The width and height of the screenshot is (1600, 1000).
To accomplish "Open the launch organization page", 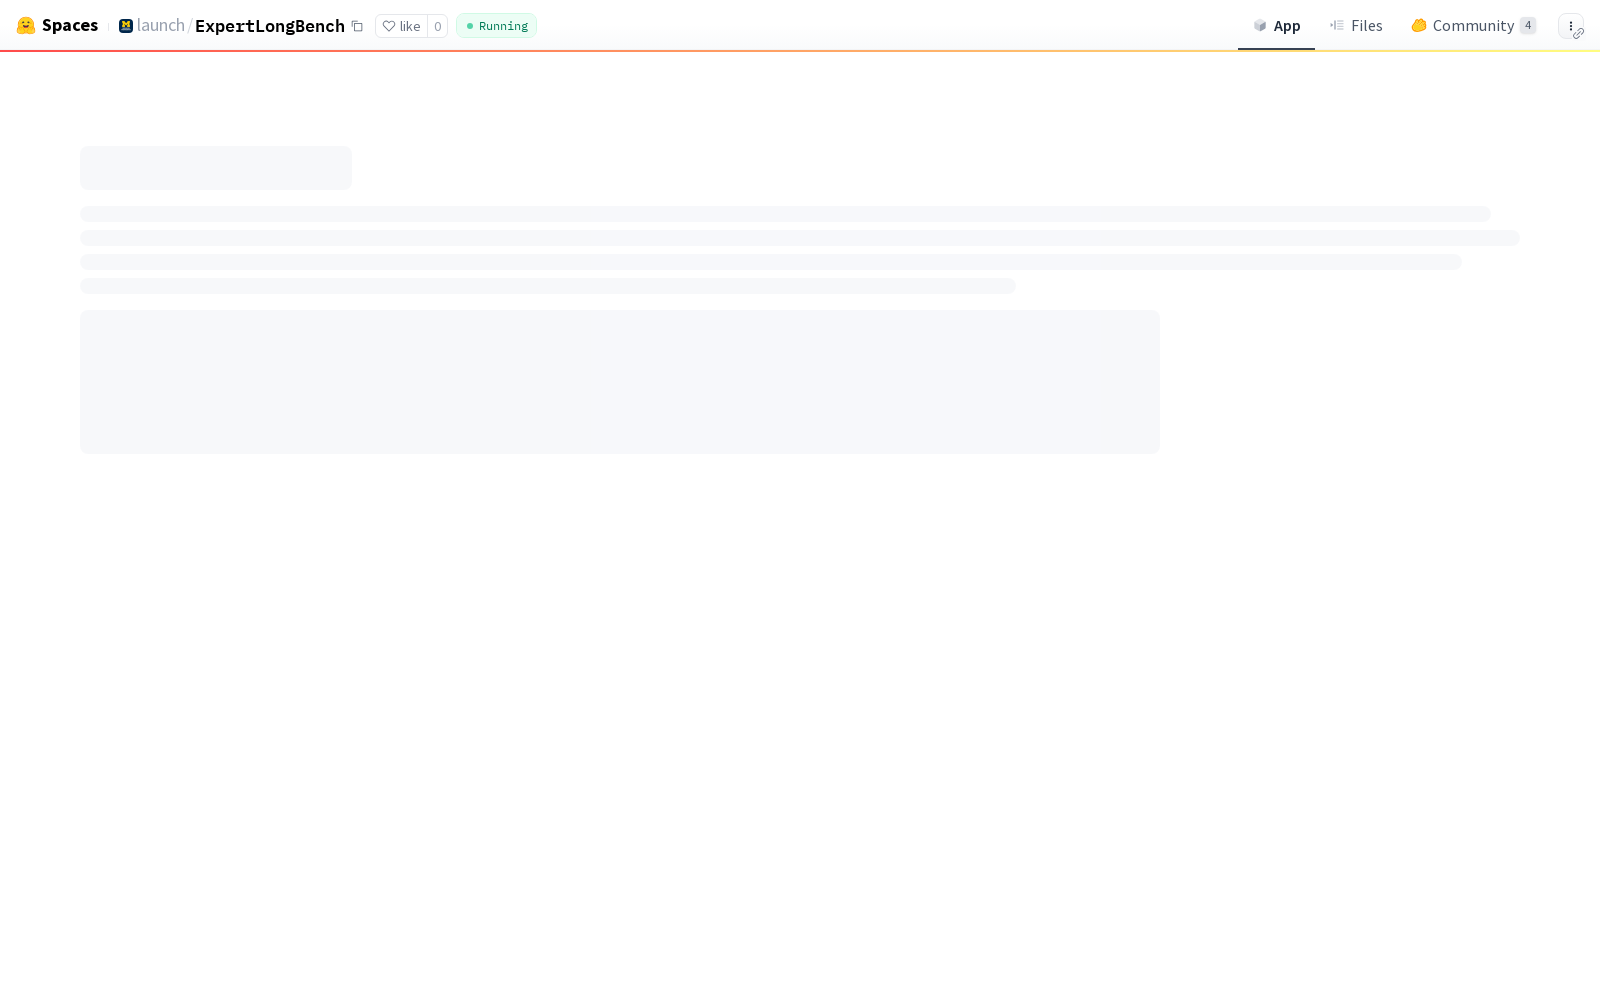I will point(161,26).
